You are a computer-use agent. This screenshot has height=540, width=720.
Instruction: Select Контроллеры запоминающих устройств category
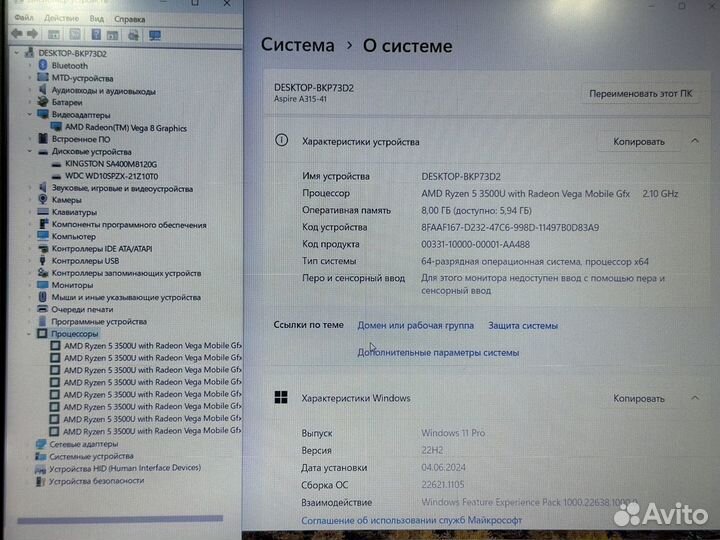click(x=126, y=273)
